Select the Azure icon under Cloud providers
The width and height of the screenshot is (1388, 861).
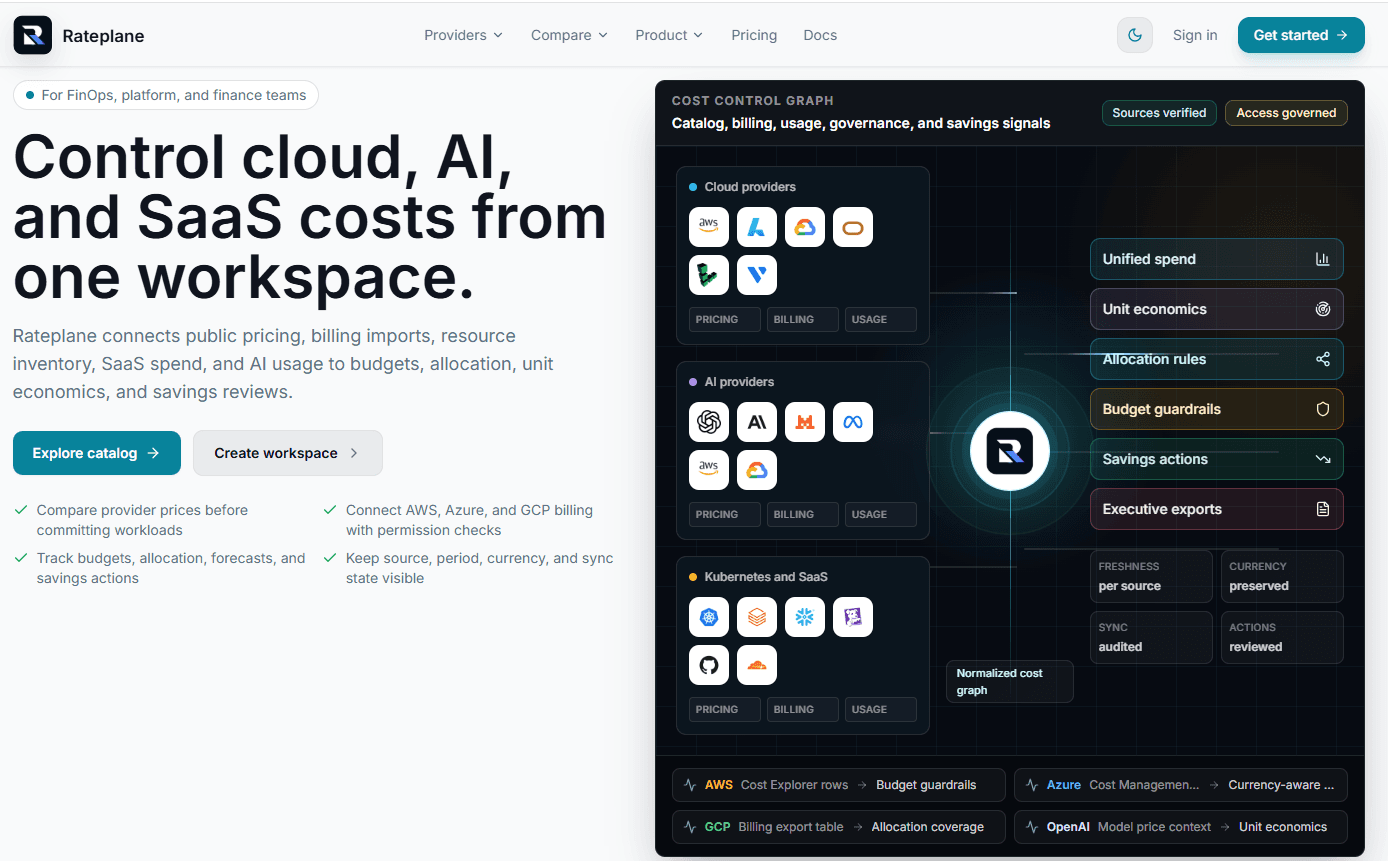[757, 227]
